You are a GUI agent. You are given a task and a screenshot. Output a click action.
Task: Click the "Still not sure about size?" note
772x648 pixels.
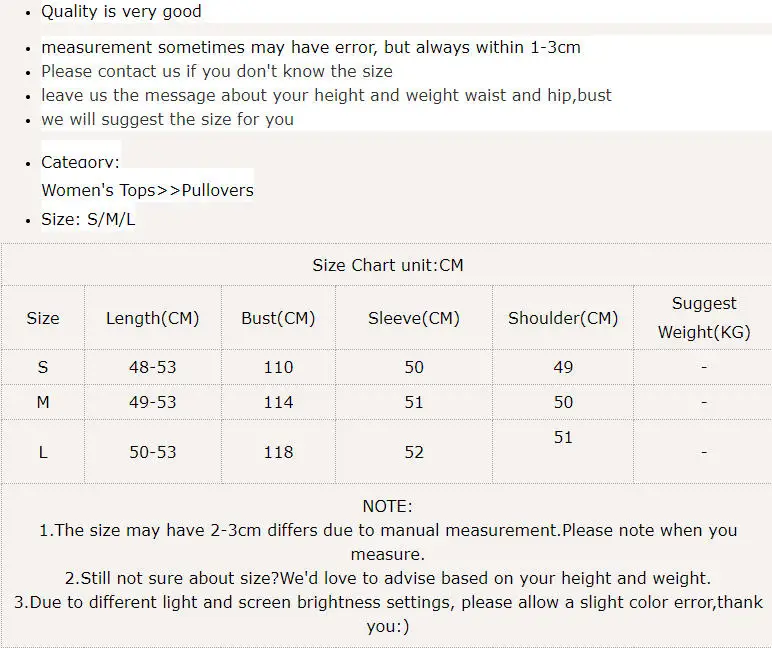coord(387,578)
